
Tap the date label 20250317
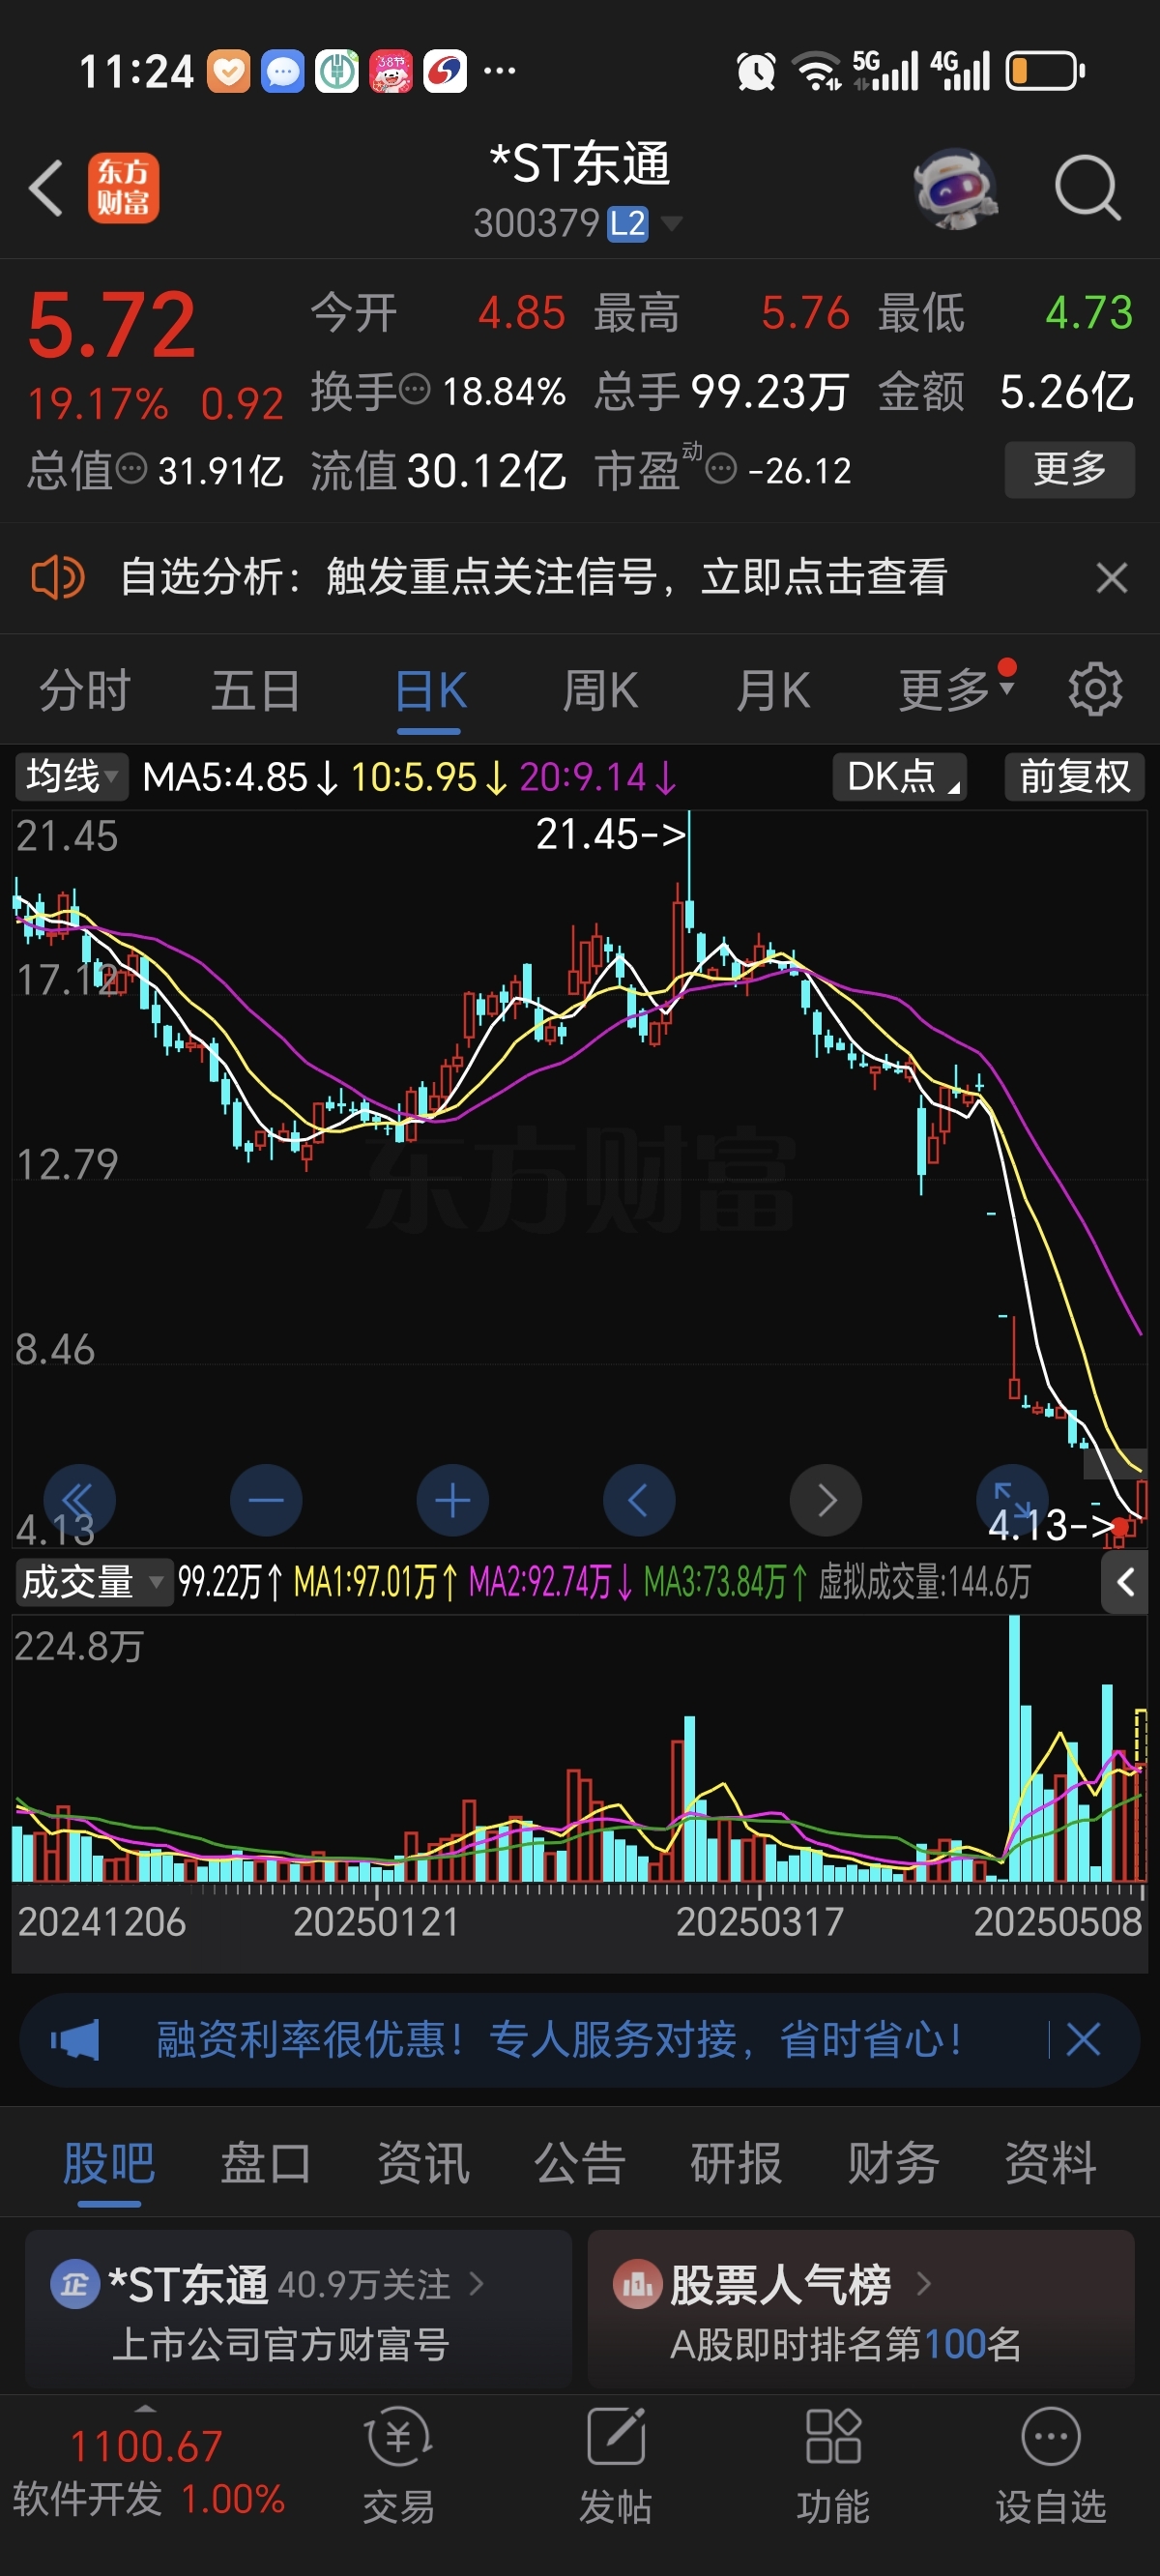759,1921
